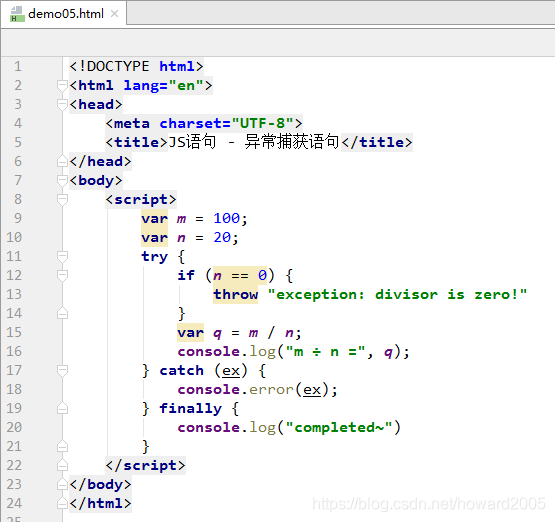Viewport: 555px width, 522px height.
Task: Click the closing body tag
Action: (101, 484)
